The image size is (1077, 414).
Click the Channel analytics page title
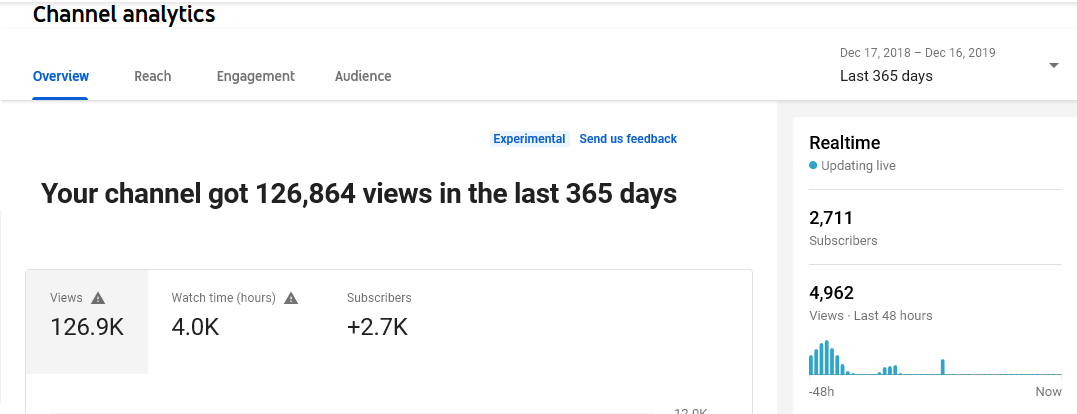(x=124, y=14)
